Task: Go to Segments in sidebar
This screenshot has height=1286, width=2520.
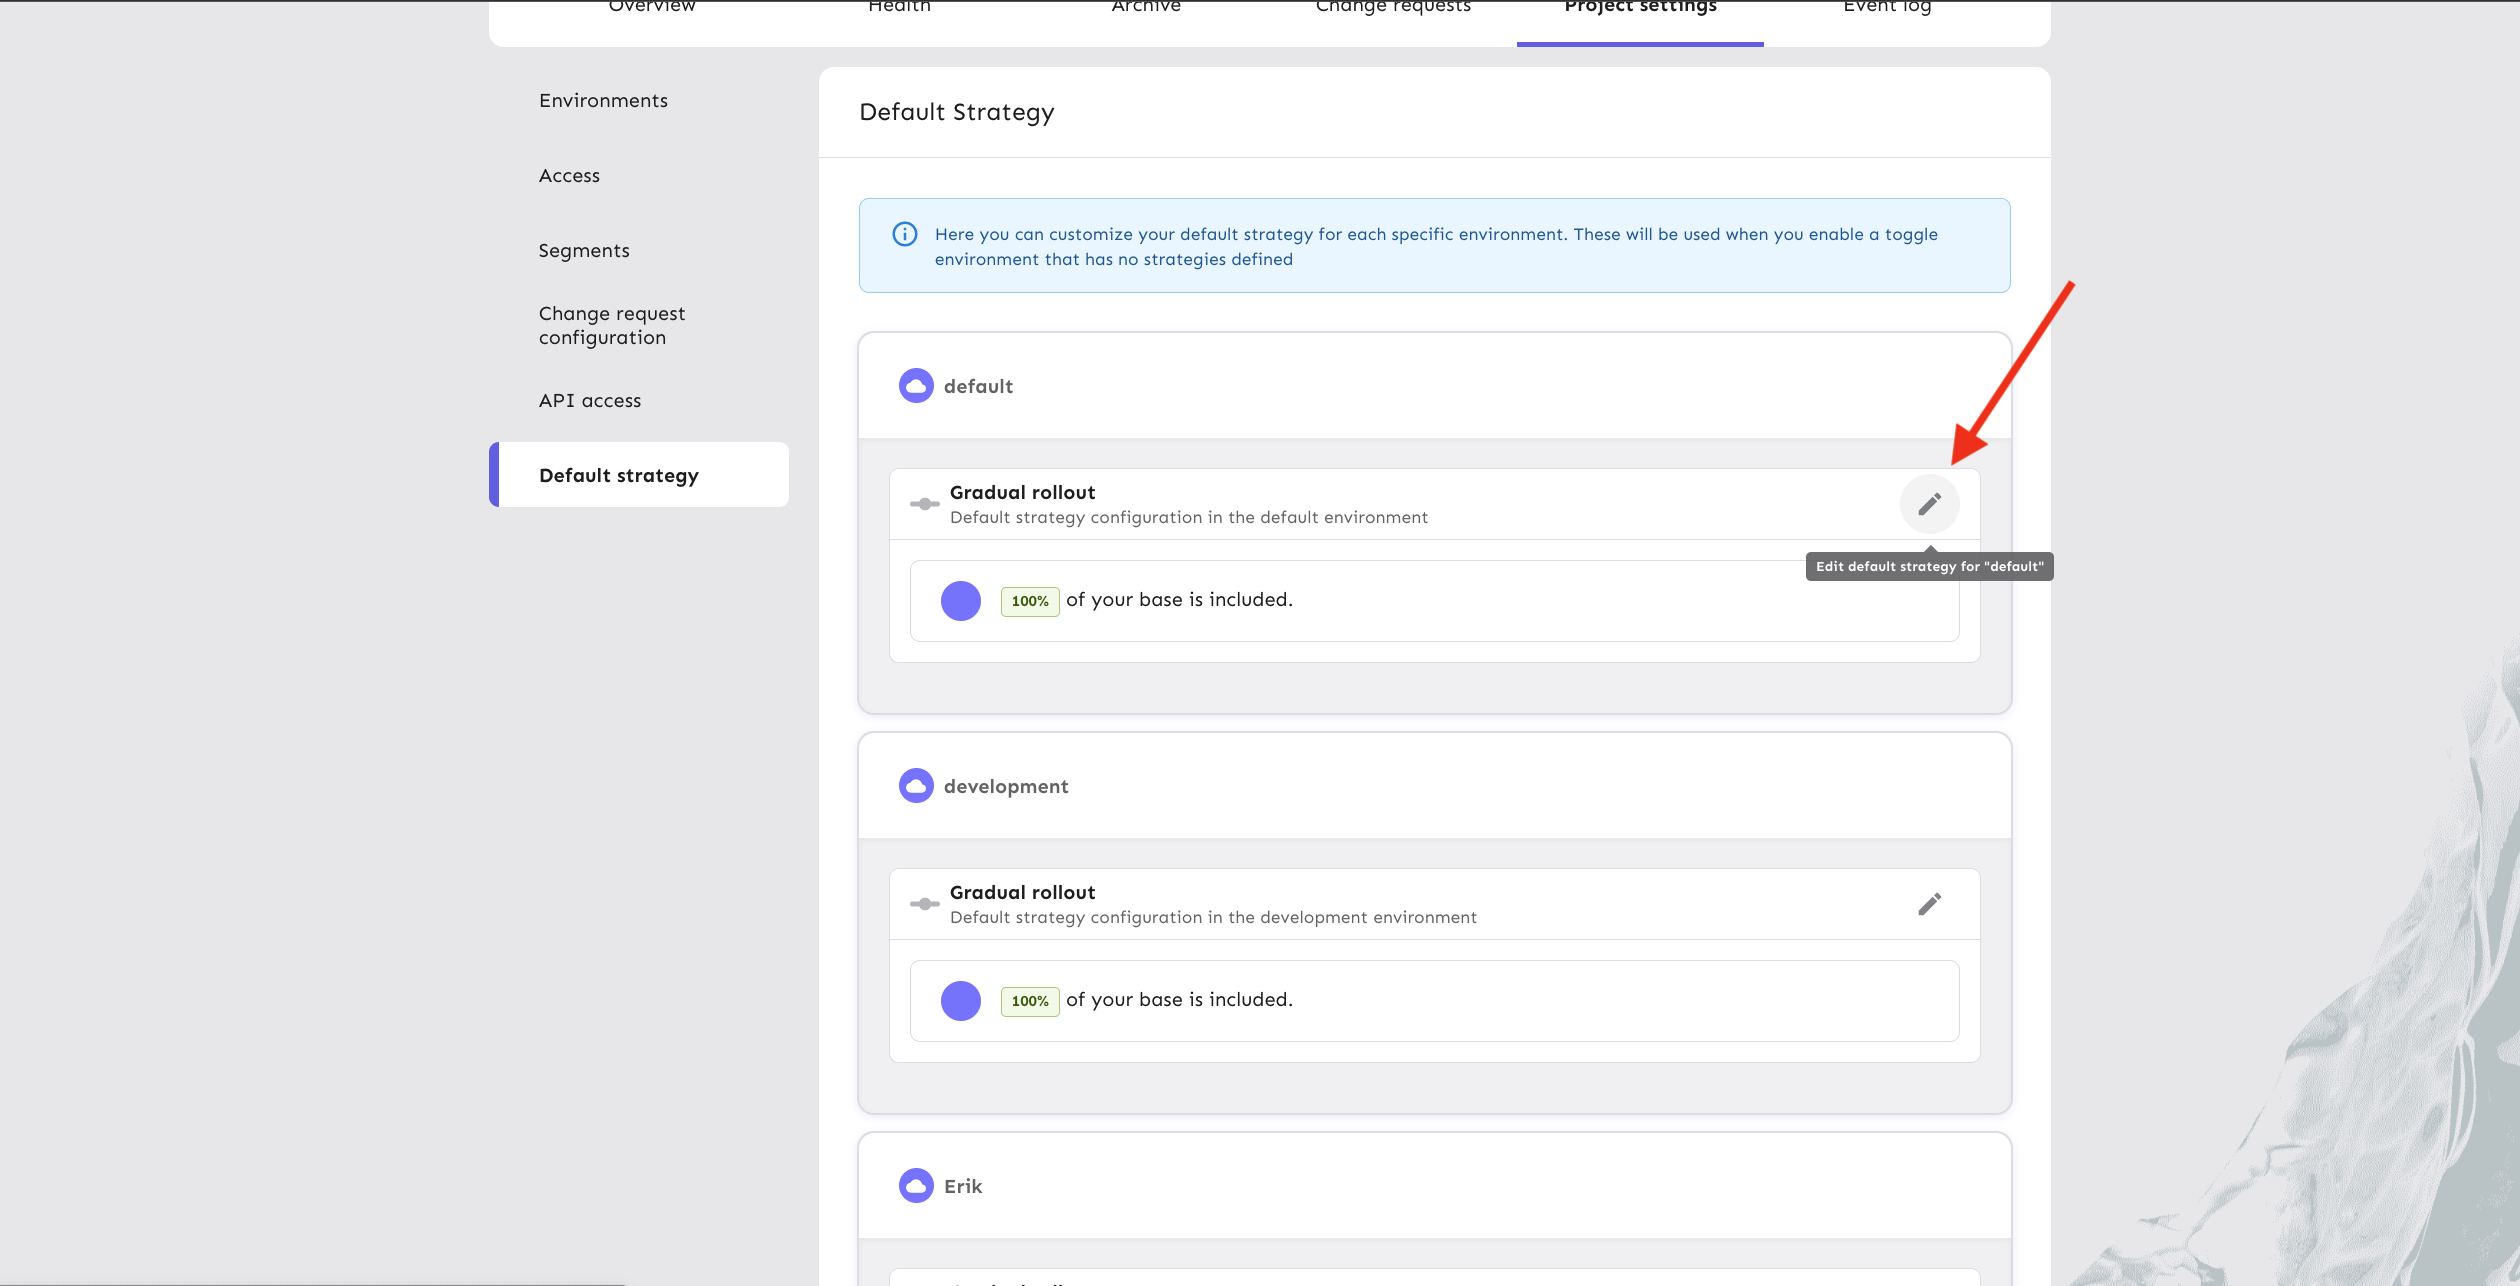Action: point(584,251)
